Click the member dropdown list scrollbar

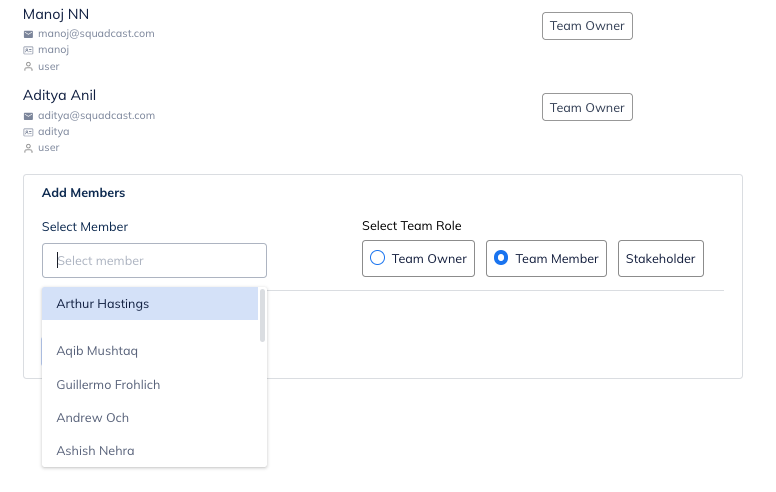(x=263, y=316)
